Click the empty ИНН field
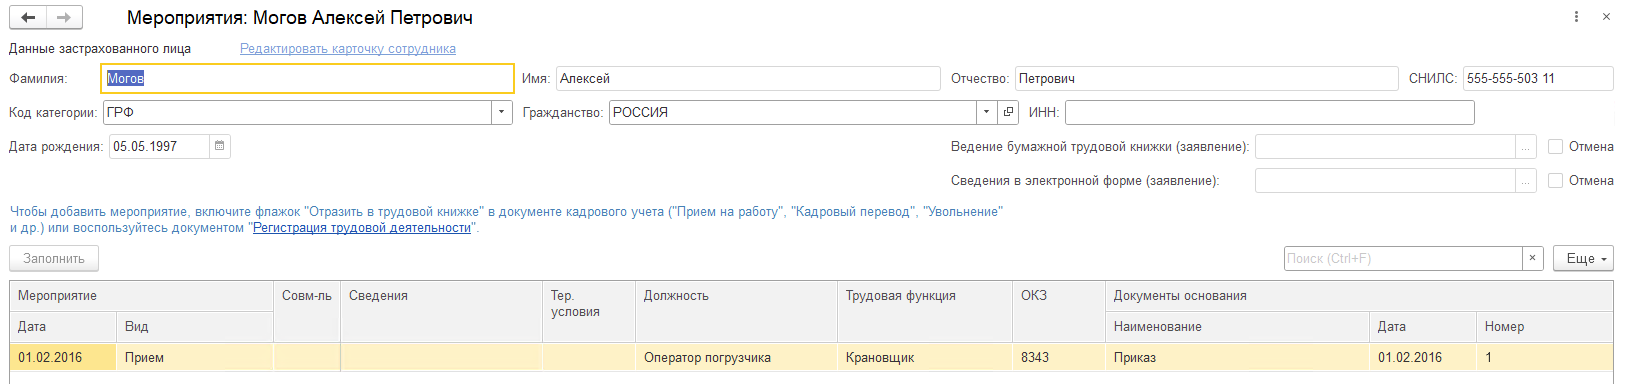The image size is (1632, 384). point(1269,112)
